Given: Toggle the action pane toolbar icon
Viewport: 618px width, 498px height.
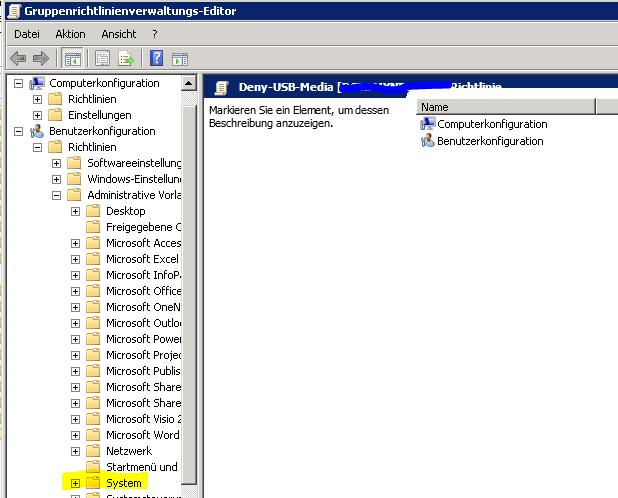Looking at the screenshot, I should [x=180, y=58].
